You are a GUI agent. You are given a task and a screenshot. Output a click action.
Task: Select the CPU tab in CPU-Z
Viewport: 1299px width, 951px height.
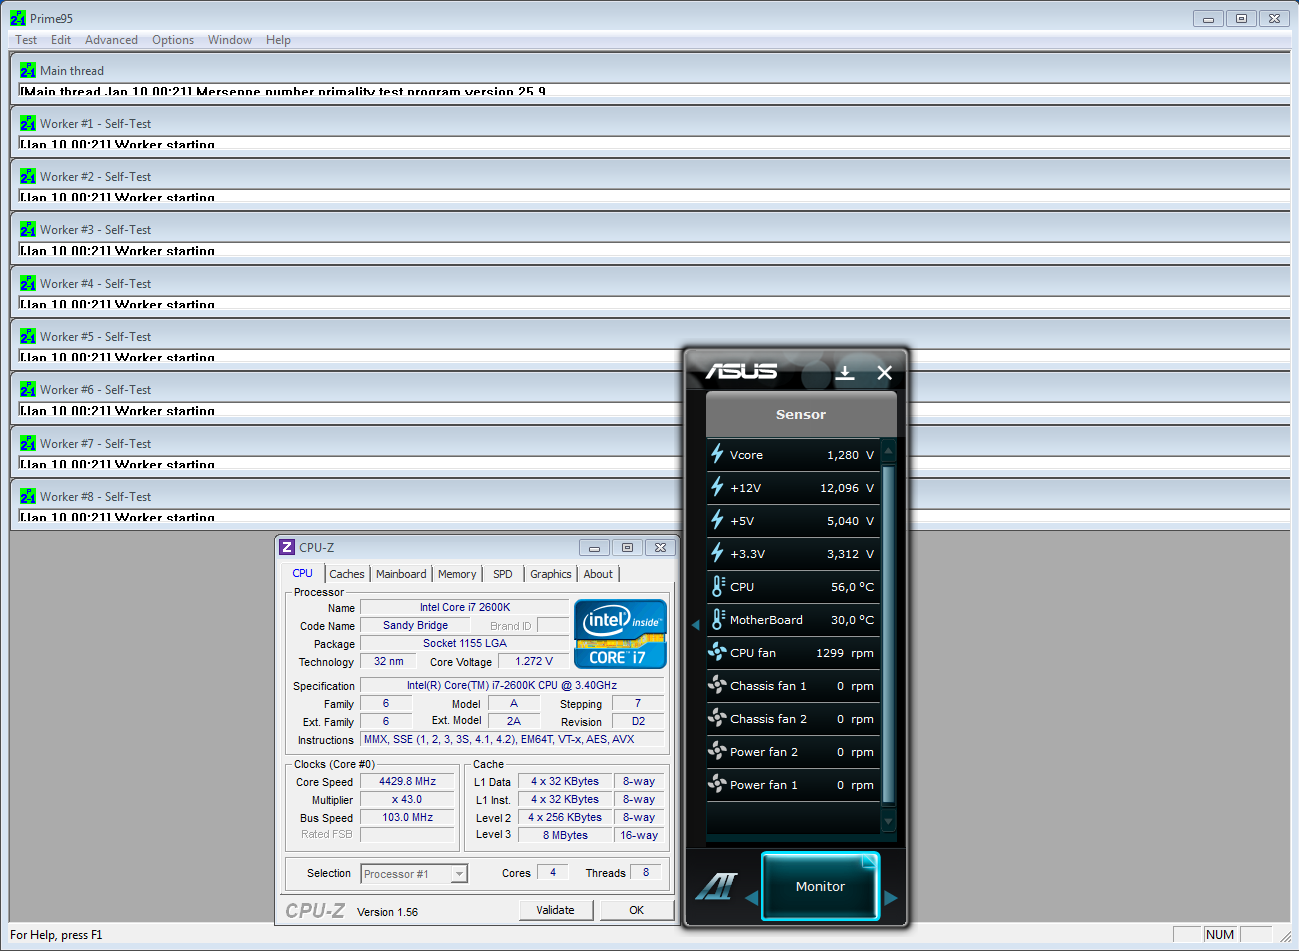[x=302, y=573]
